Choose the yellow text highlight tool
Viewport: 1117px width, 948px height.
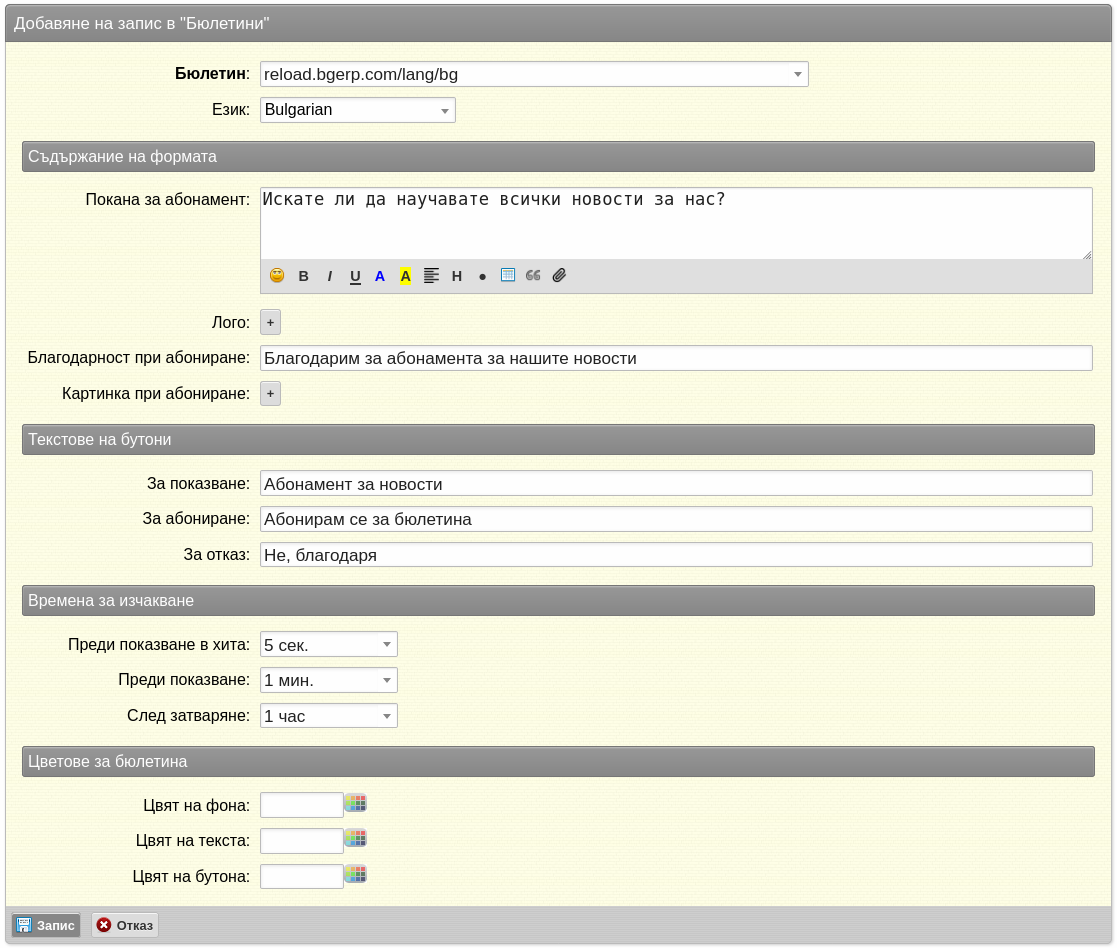(405, 276)
